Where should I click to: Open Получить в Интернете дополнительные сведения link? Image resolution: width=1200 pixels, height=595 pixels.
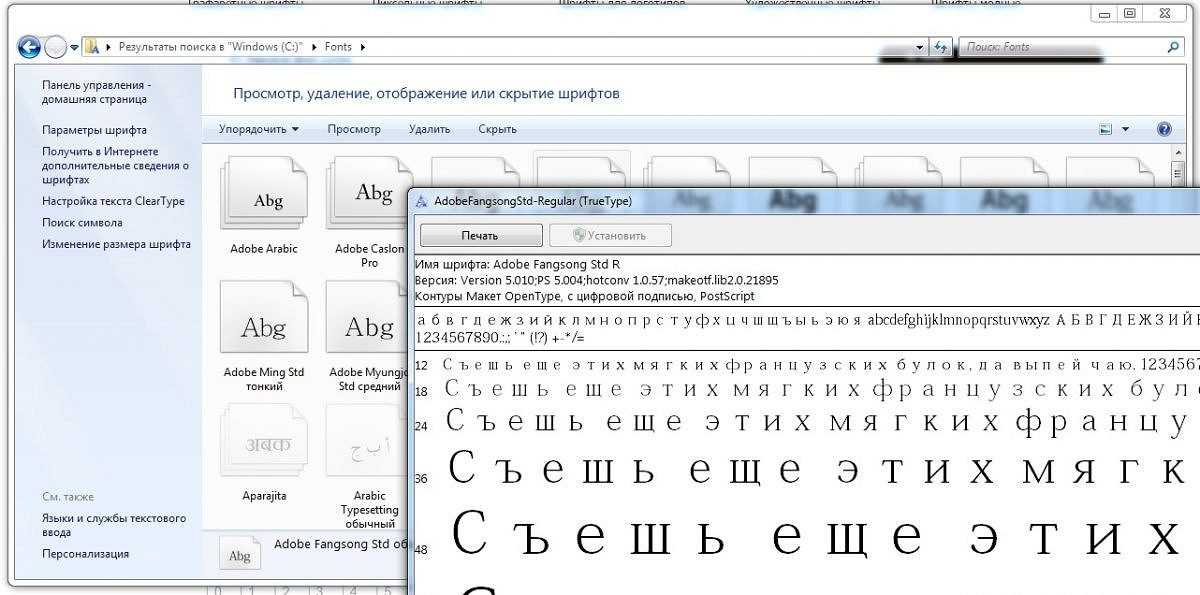[x=115, y=165]
